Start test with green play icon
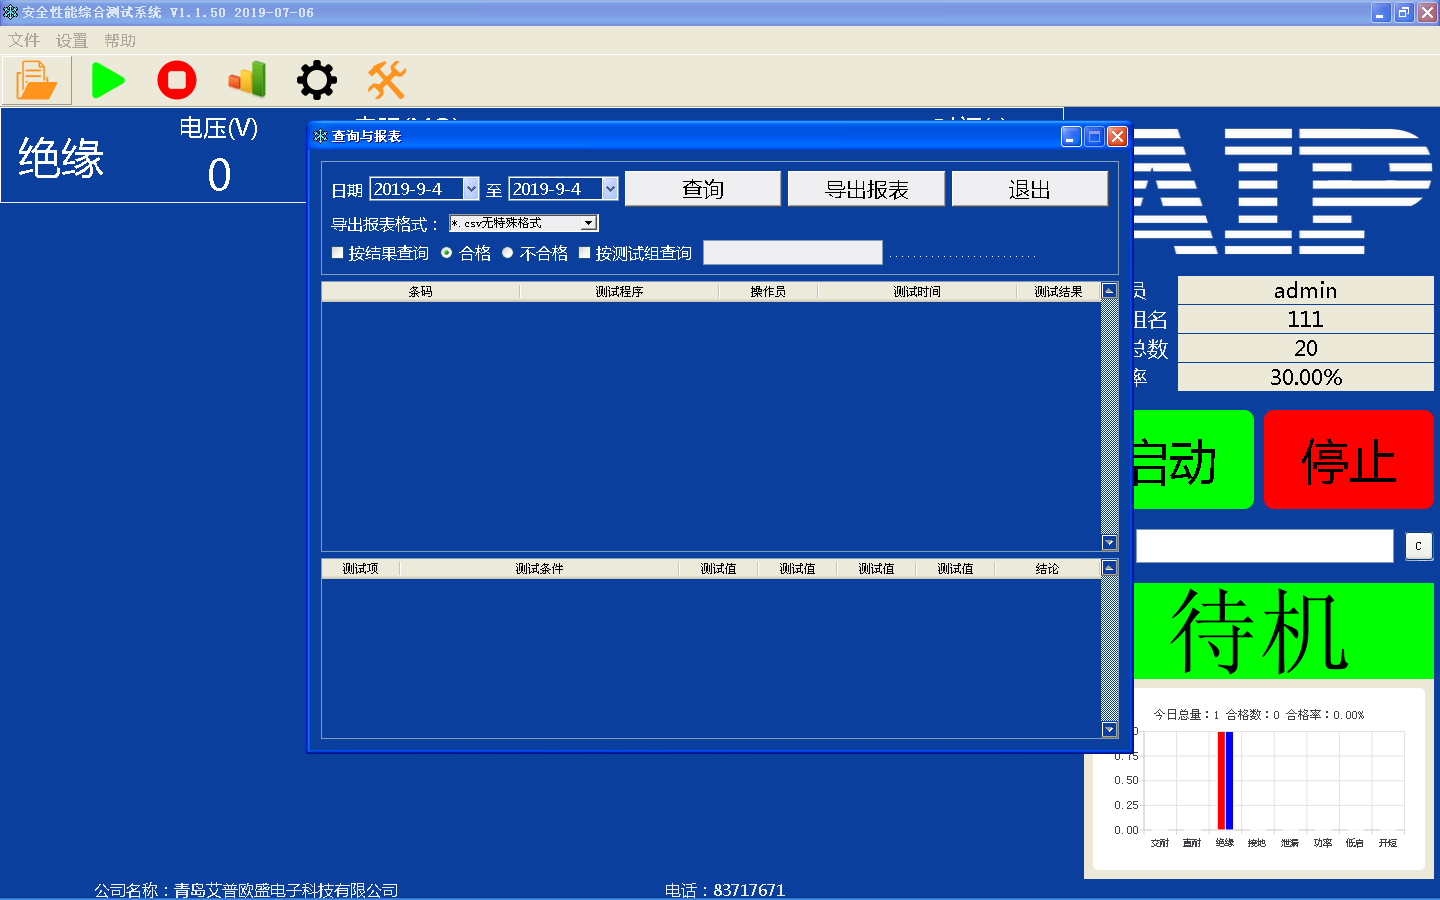 pyautogui.click(x=108, y=80)
